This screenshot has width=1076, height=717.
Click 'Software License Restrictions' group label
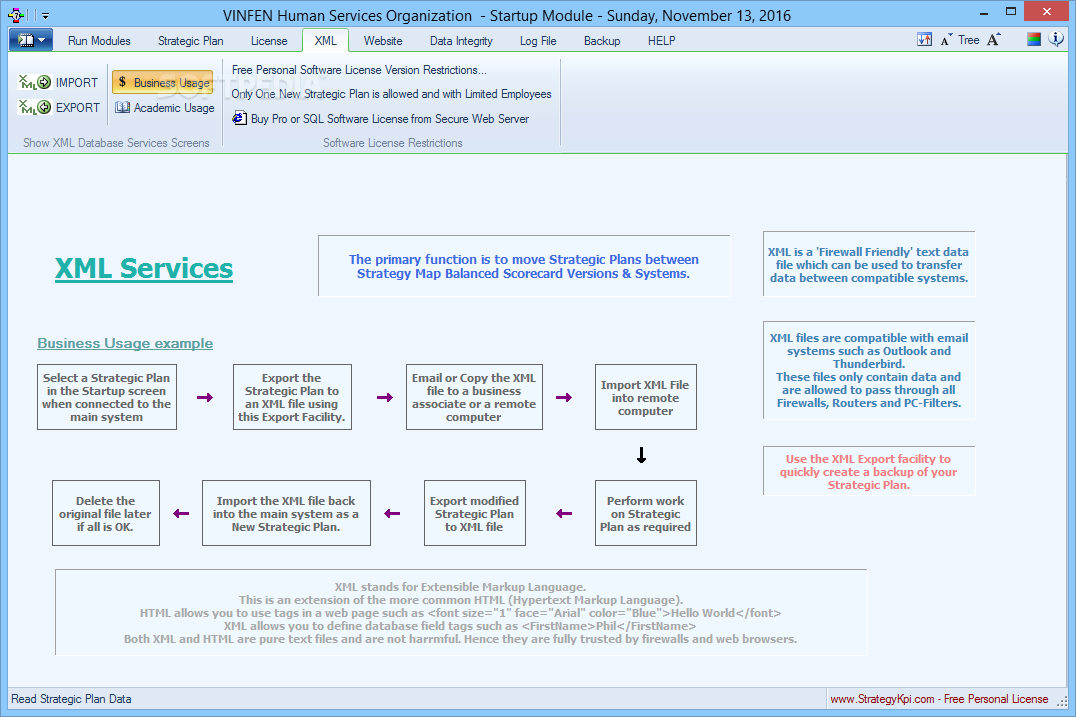click(x=393, y=143)
